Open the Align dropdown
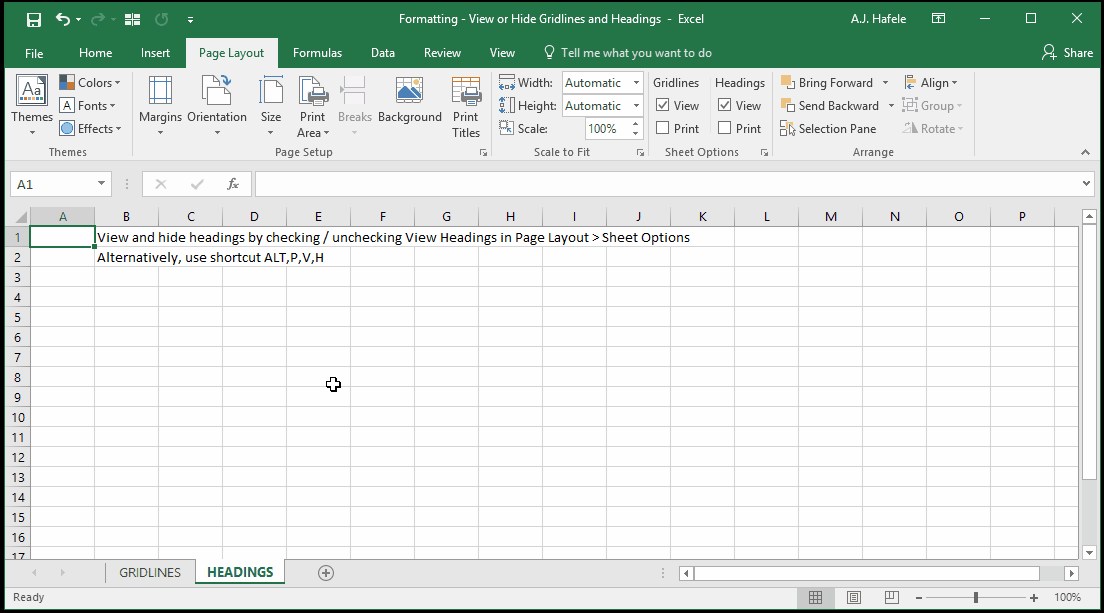 [931, 83]
